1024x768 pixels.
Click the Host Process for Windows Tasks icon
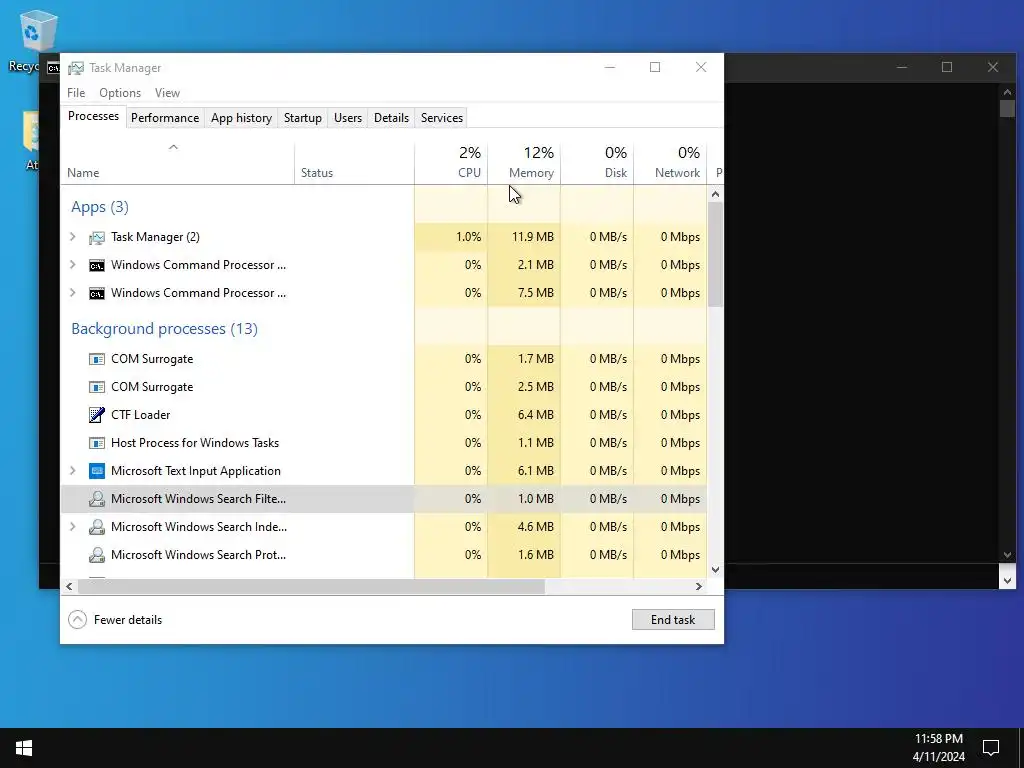point(97,443)
